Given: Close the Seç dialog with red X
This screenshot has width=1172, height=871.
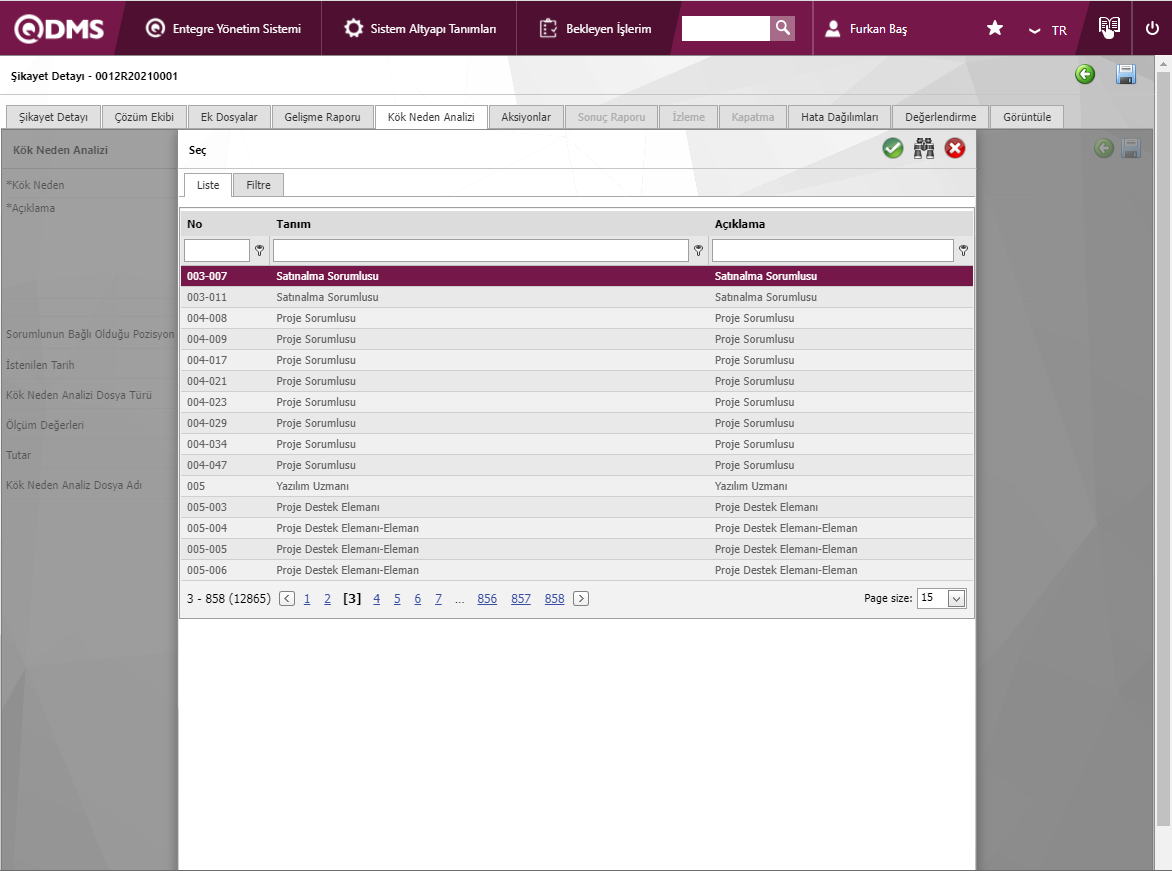Looking at the screenshot, I should pos(955,149).
